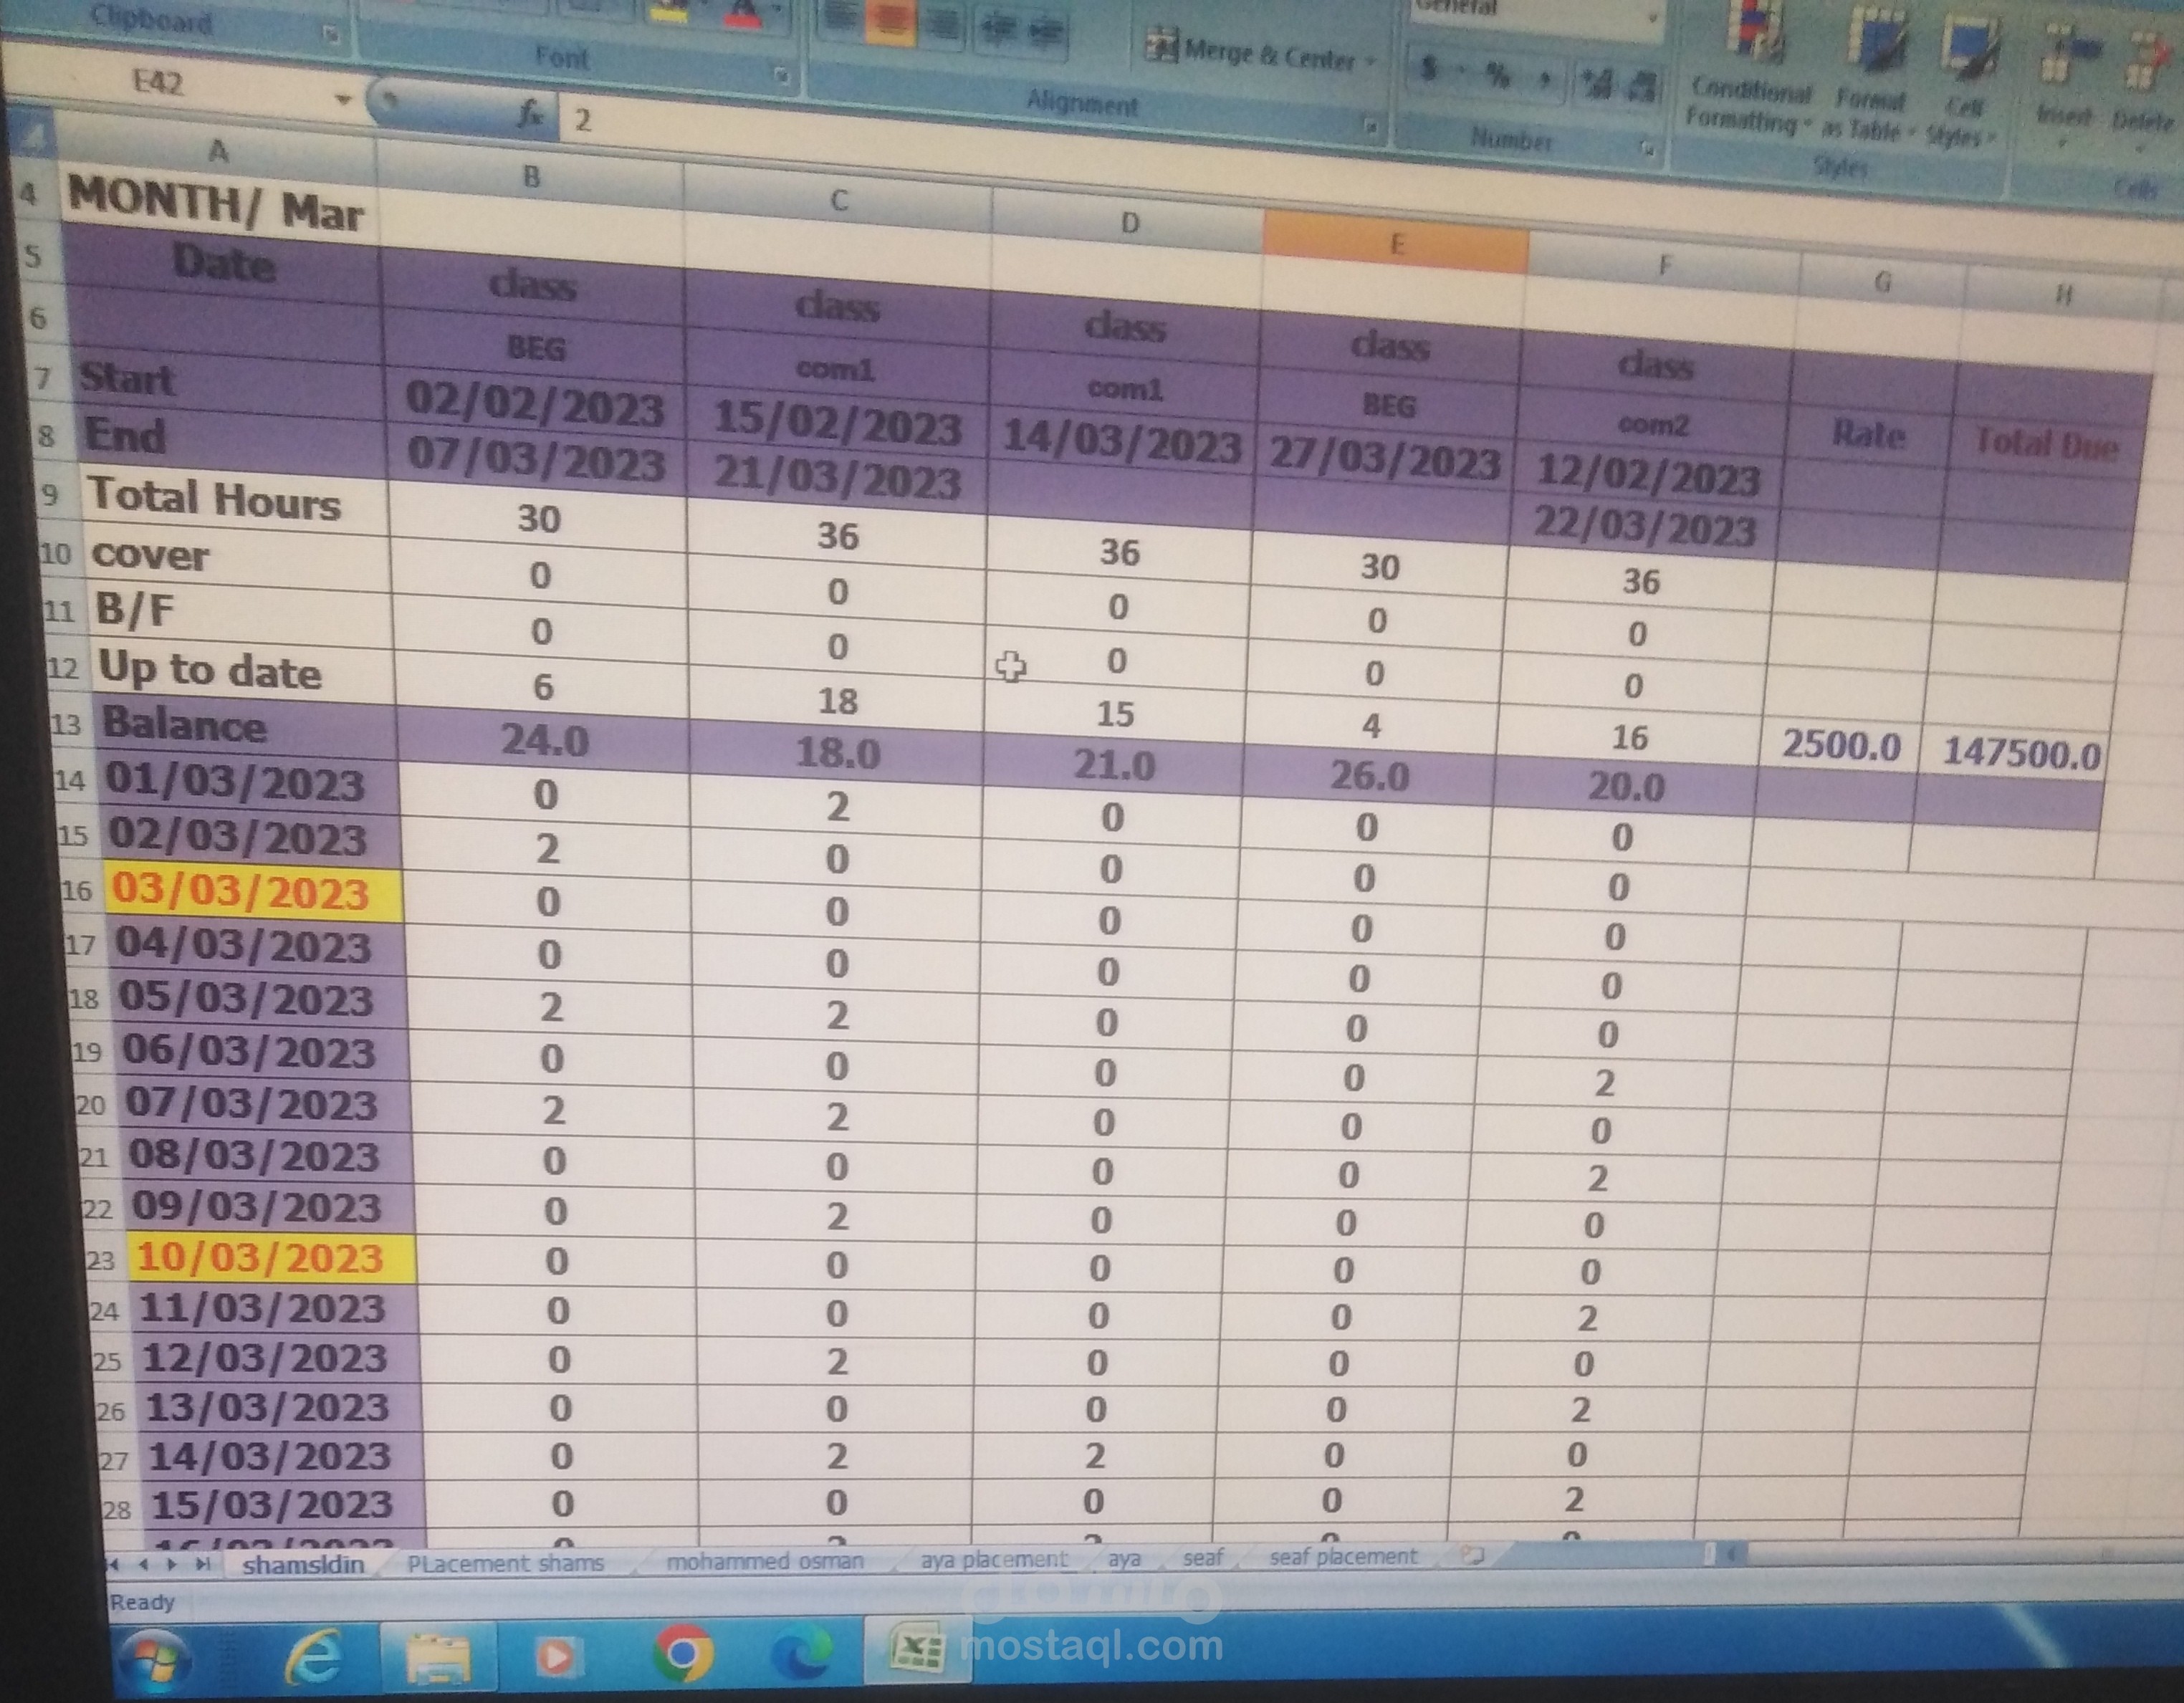This screenshot has width=2184, height=1703.
Task: Open the Windows Start button
Action: point(156,1661)
